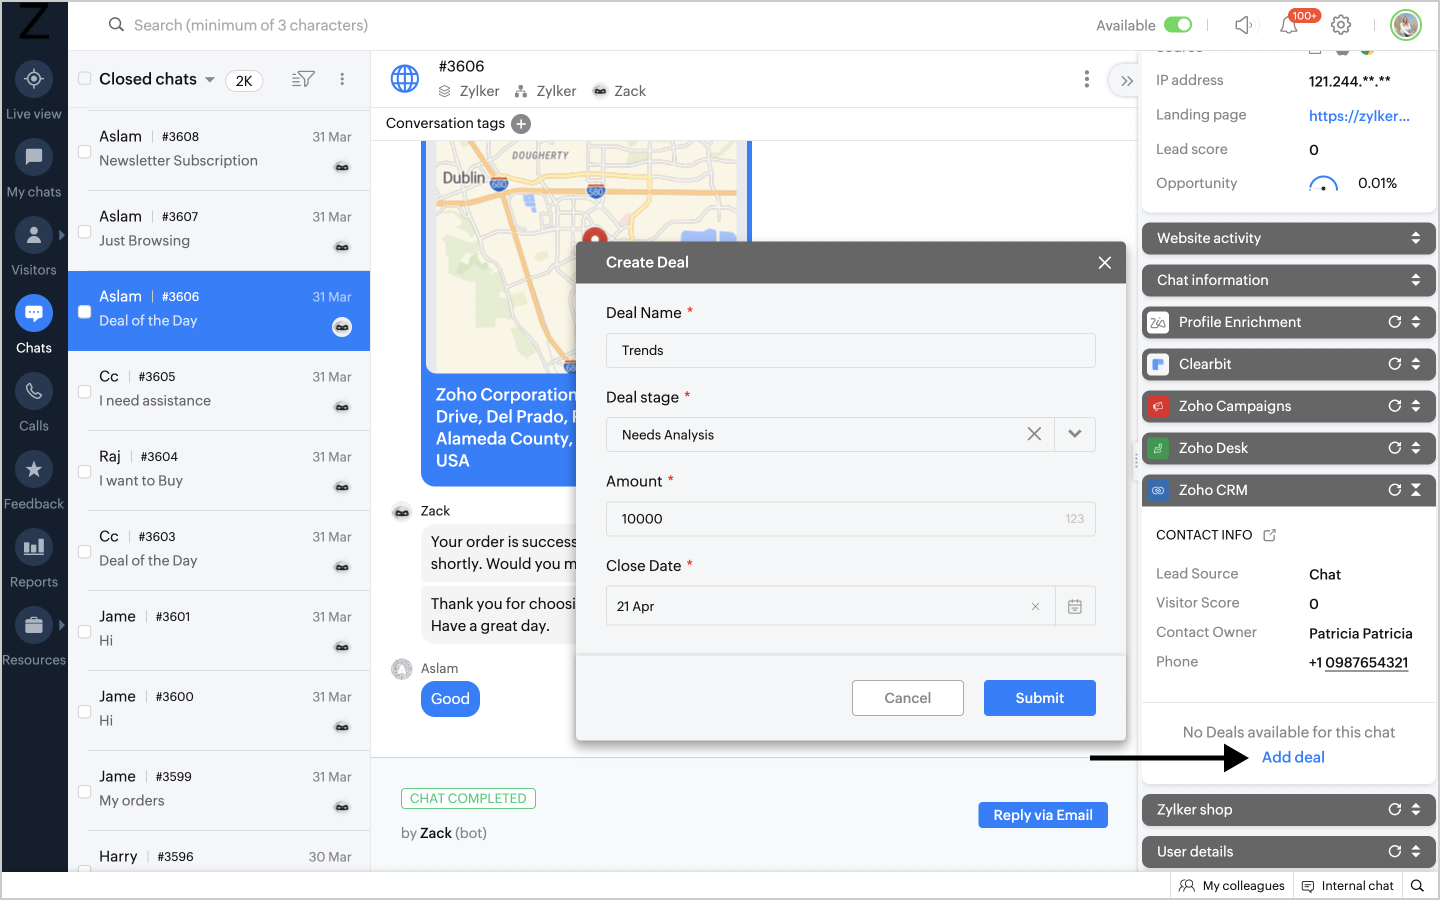The image size is (1440, 900).
Task: Open the Close Date calendar picker
Action: [x=1075, y=606]
